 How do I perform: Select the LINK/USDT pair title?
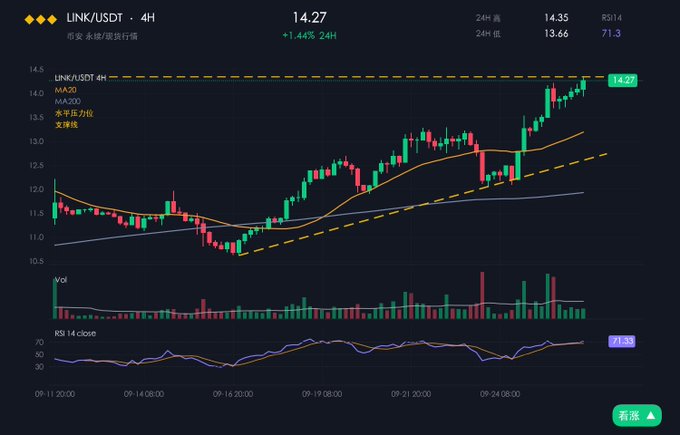(95, 18)
